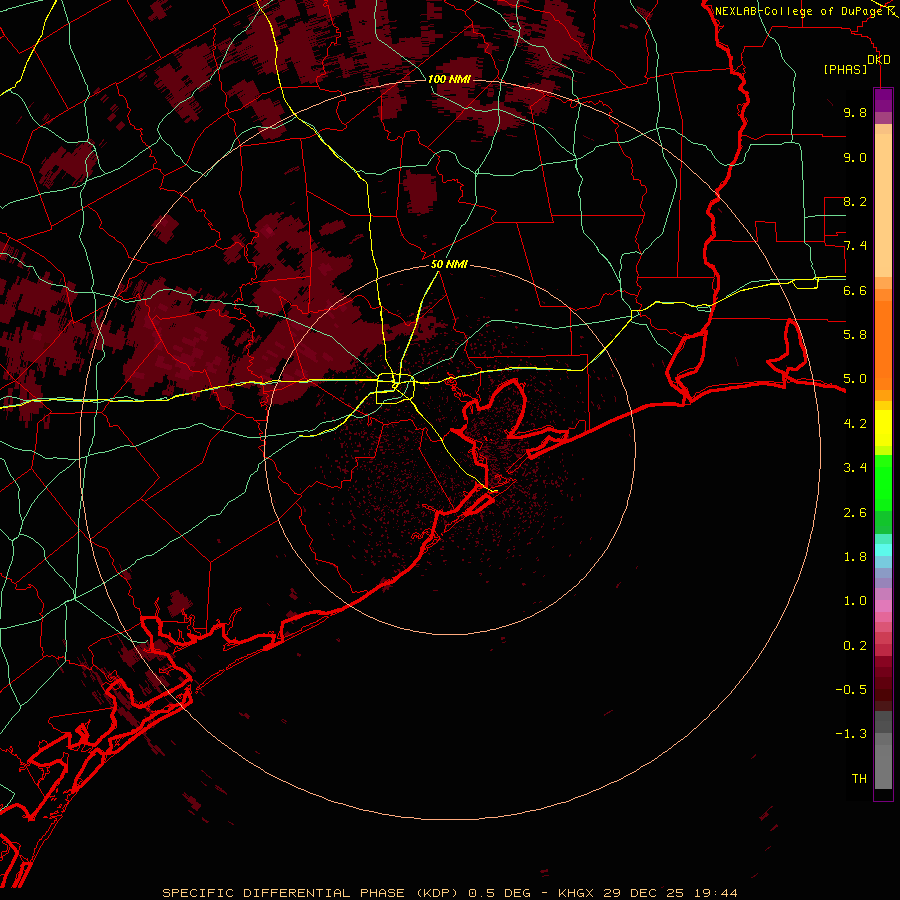
Task: Pick the light peach segment of the color bar
Action: click(x=883, y=207)
